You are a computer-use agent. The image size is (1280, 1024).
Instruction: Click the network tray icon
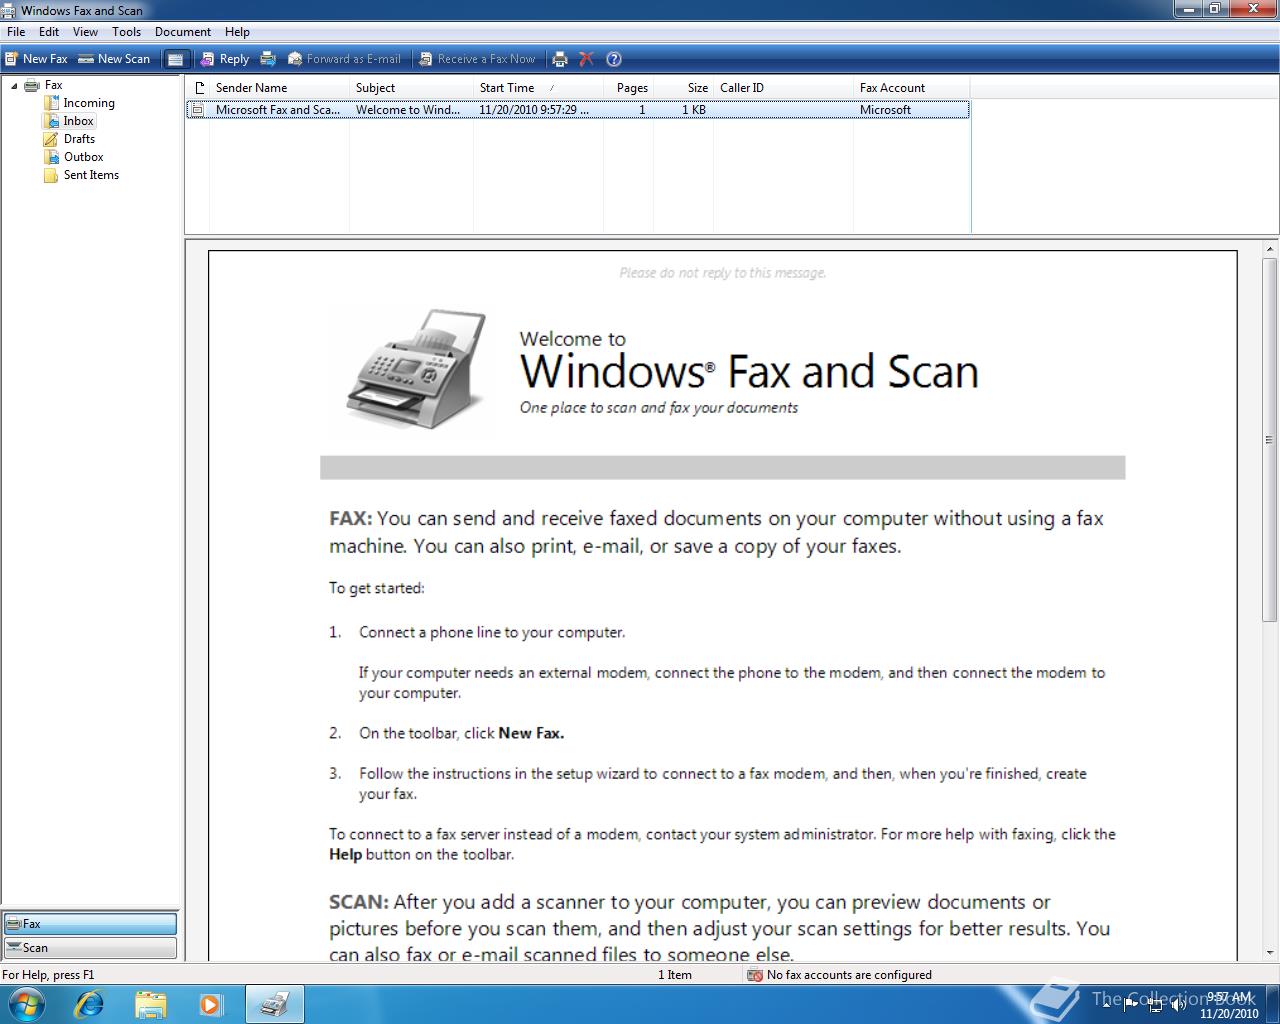coord(1156,1004)
